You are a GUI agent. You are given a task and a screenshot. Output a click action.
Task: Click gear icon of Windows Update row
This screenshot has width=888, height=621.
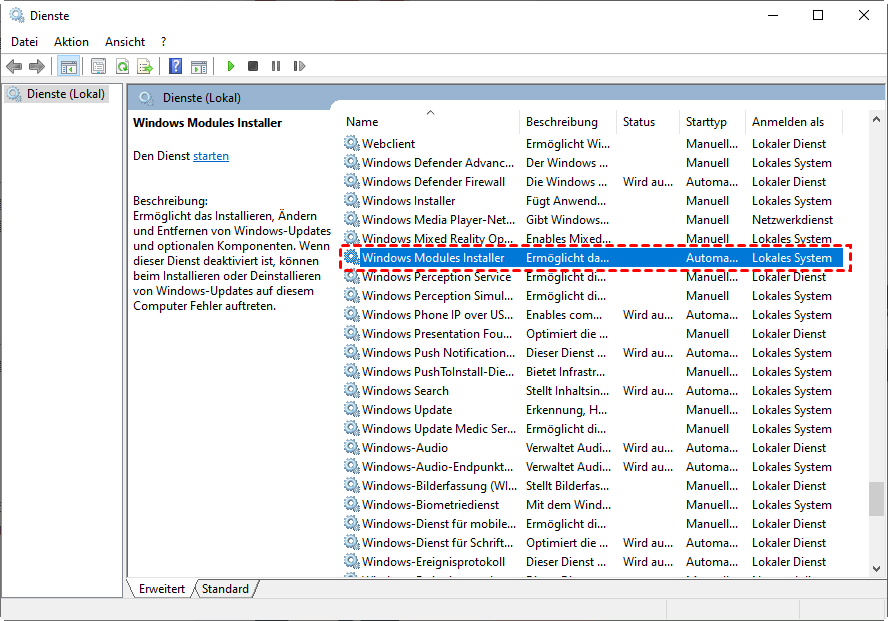coord(352,409)
